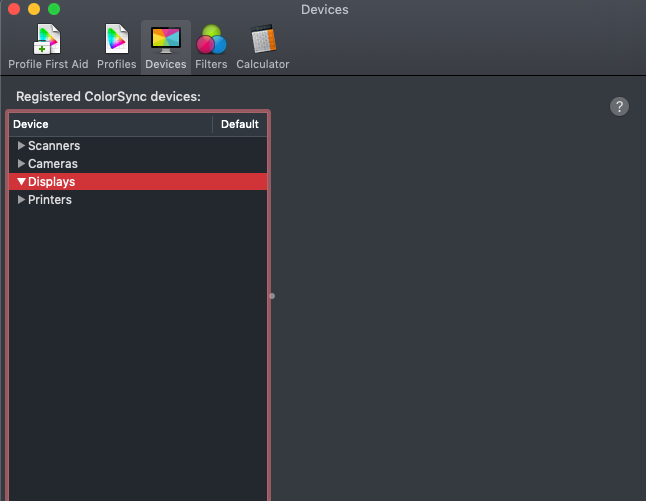Viewport: 646px width, 501px height.
Task: Expand the Cameras disclosure triangle
Action: click(x=21, y=164)
